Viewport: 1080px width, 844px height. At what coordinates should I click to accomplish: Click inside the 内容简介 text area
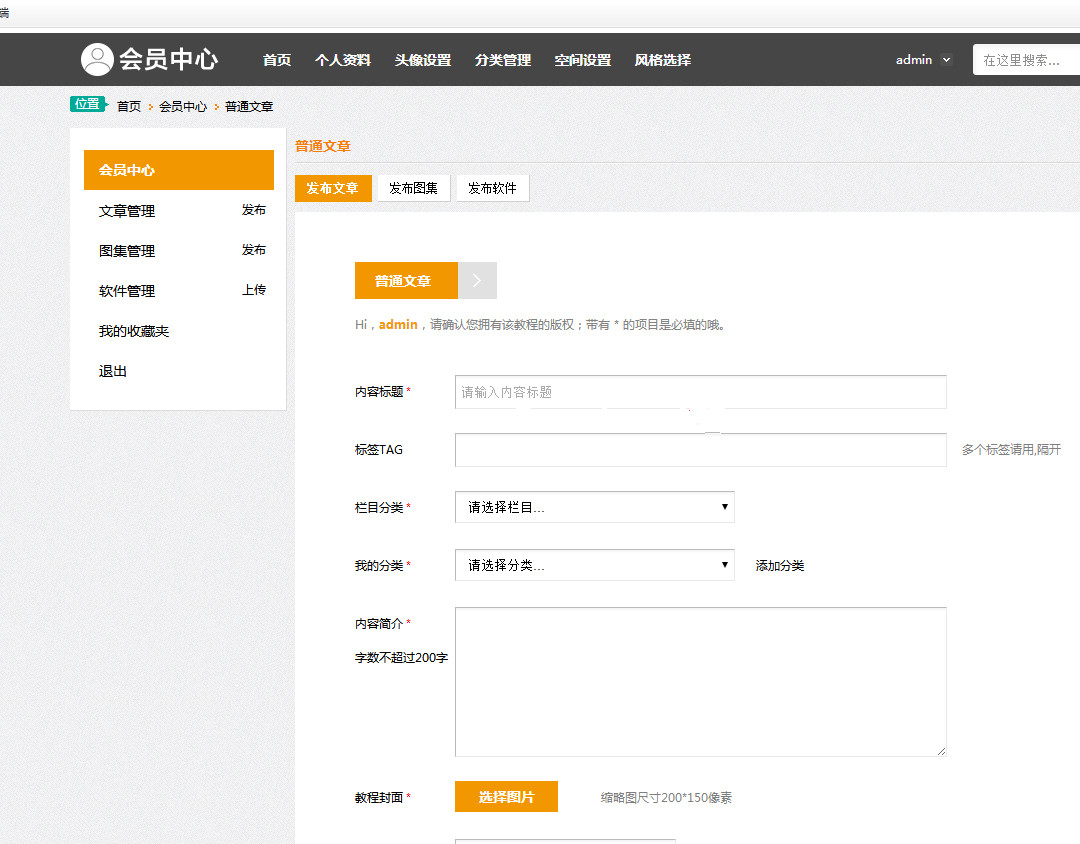pos(700,681)
